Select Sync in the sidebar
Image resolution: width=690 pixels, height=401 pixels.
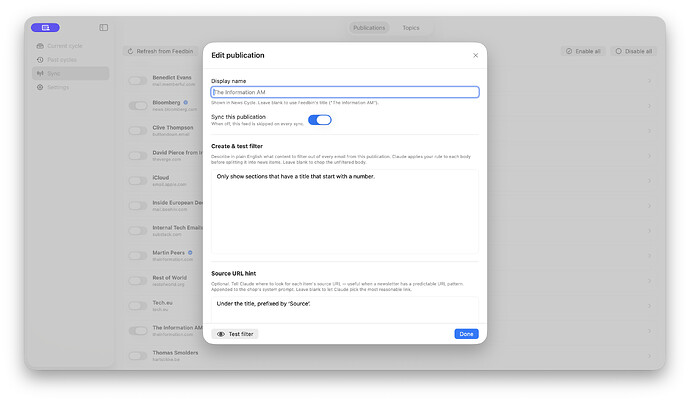[x=70, y=74]
